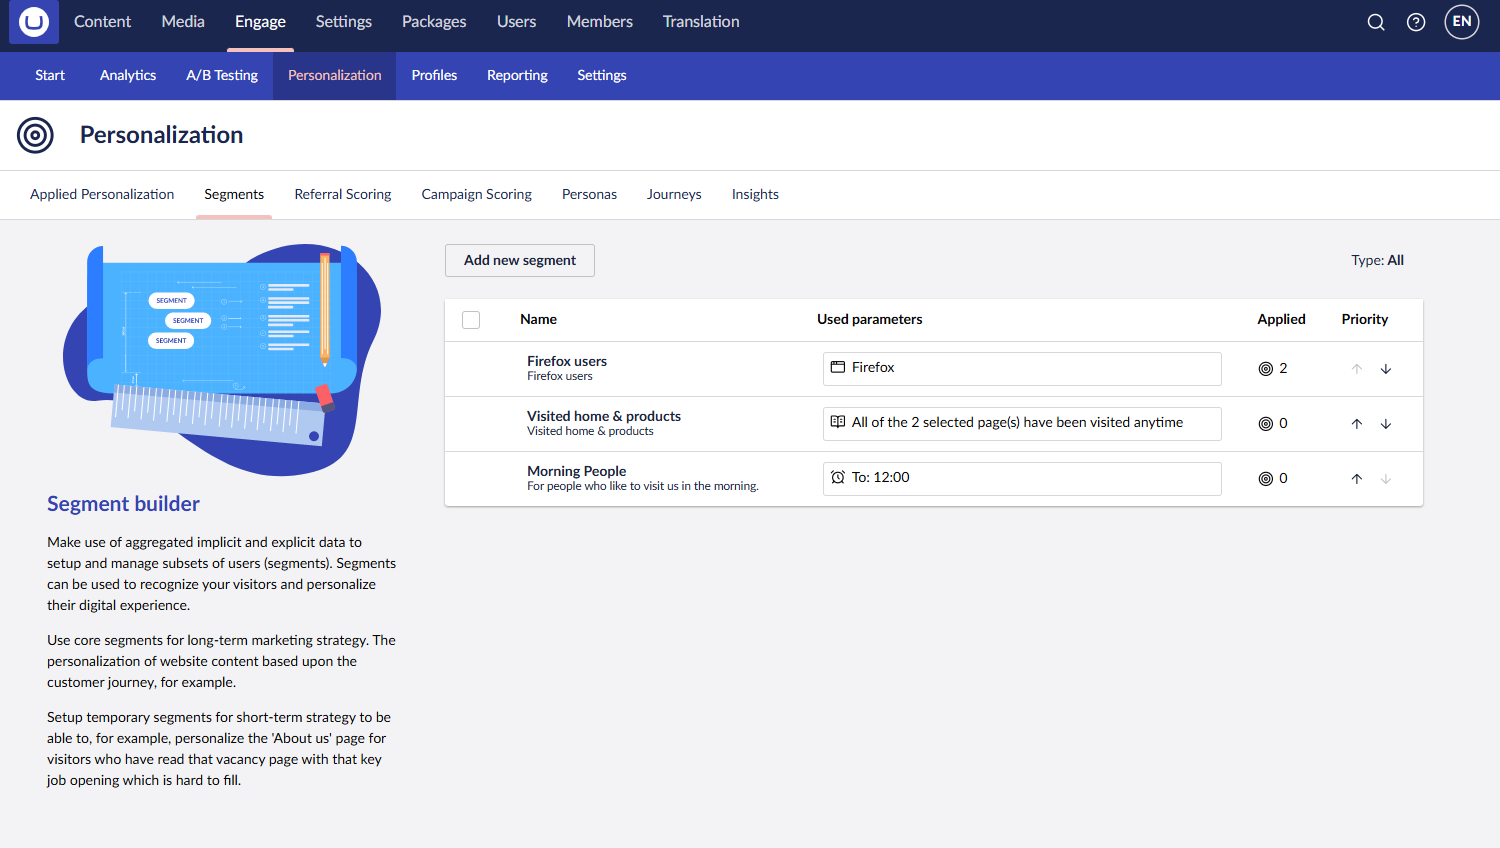Click the alarm clock icon on Morning People parameter
The height and width of the screenshot is (848, 1500).
(838, 477)
